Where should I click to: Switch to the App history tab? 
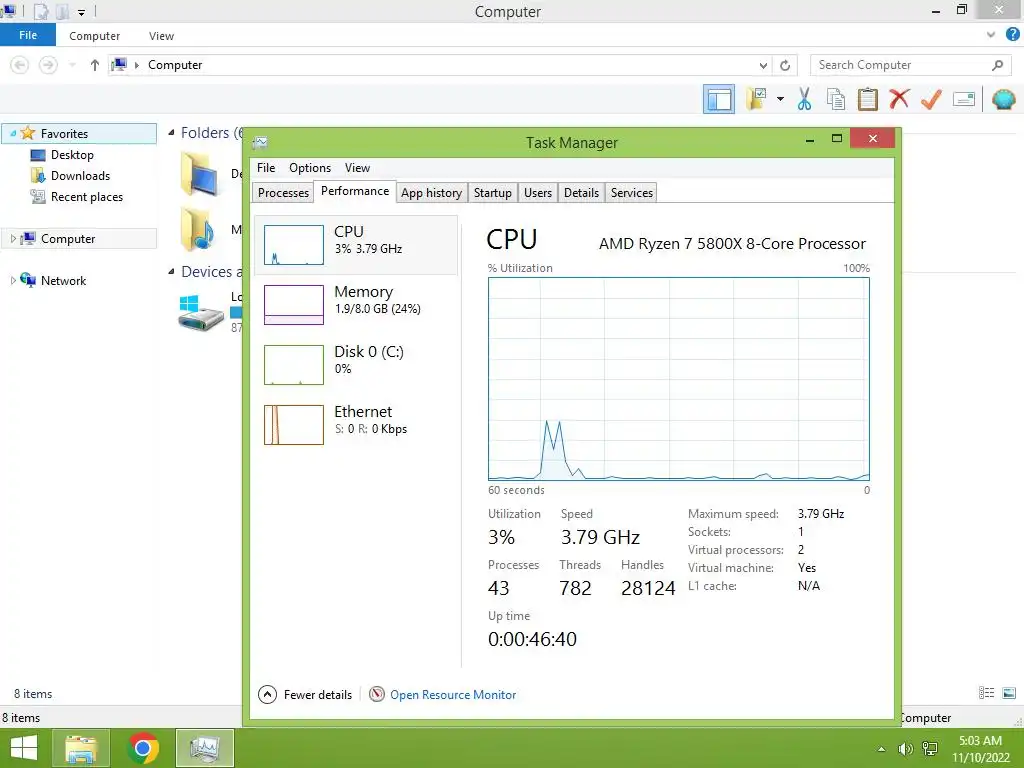click(x=432, y=193)
